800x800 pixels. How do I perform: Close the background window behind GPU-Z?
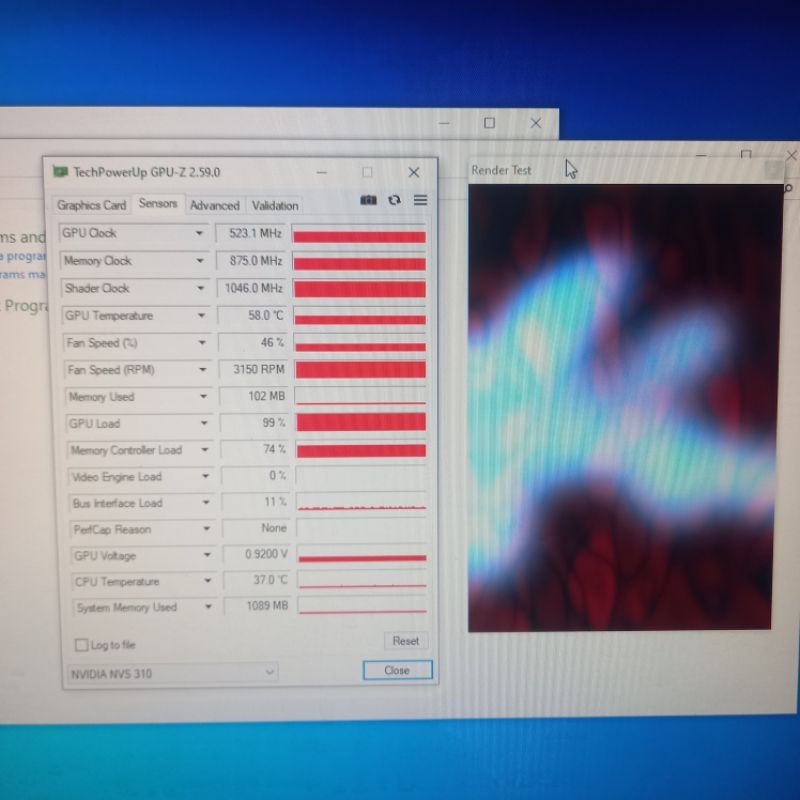(535, 123)
